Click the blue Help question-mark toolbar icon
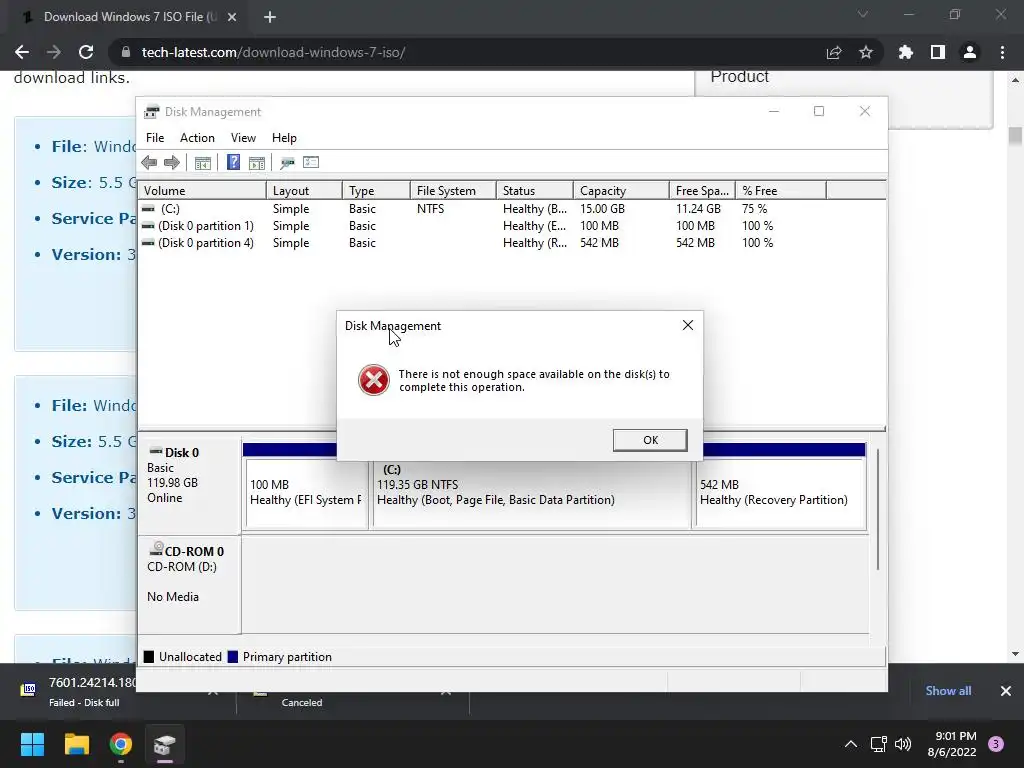The height and width of the screenshot is (768, 1024). (x=233, y=162)
